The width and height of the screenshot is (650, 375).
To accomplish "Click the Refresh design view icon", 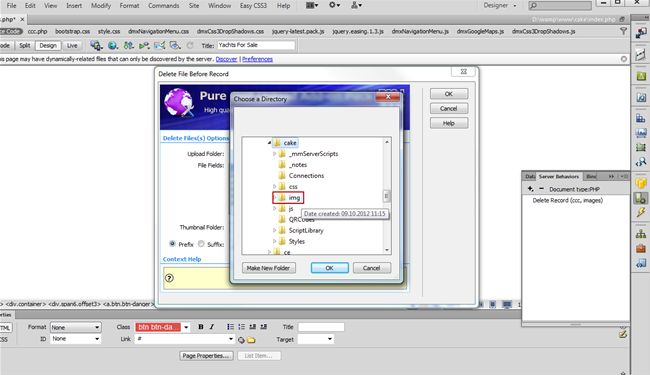I will pyautogui.click(x=190, y=46).
